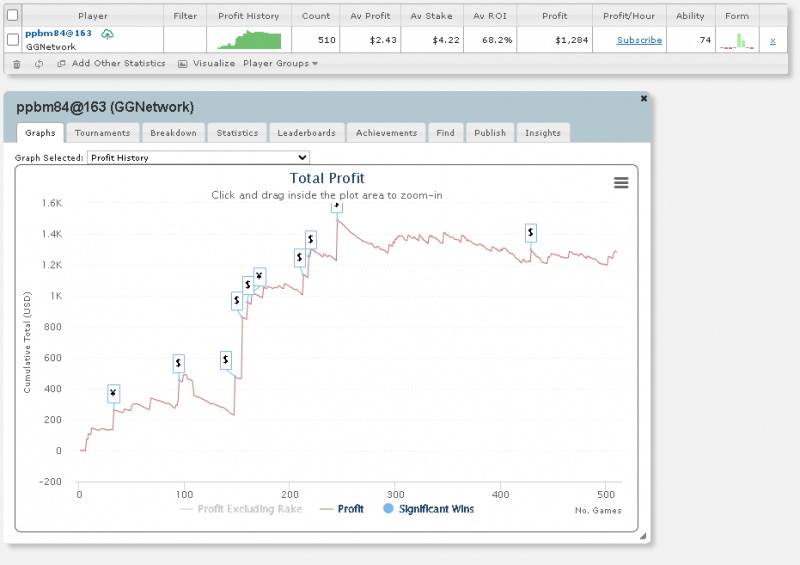The width and height of the screenshot is (800, 565).
Task: Click the trash delete icon in toolbar
Action: point(15,64)
